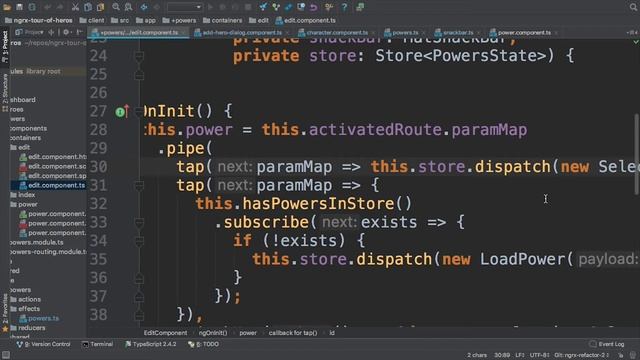This screenshot has width=640, height=360.
Task: Switch to character.component.ts tab
Action: tap(337, 33)
